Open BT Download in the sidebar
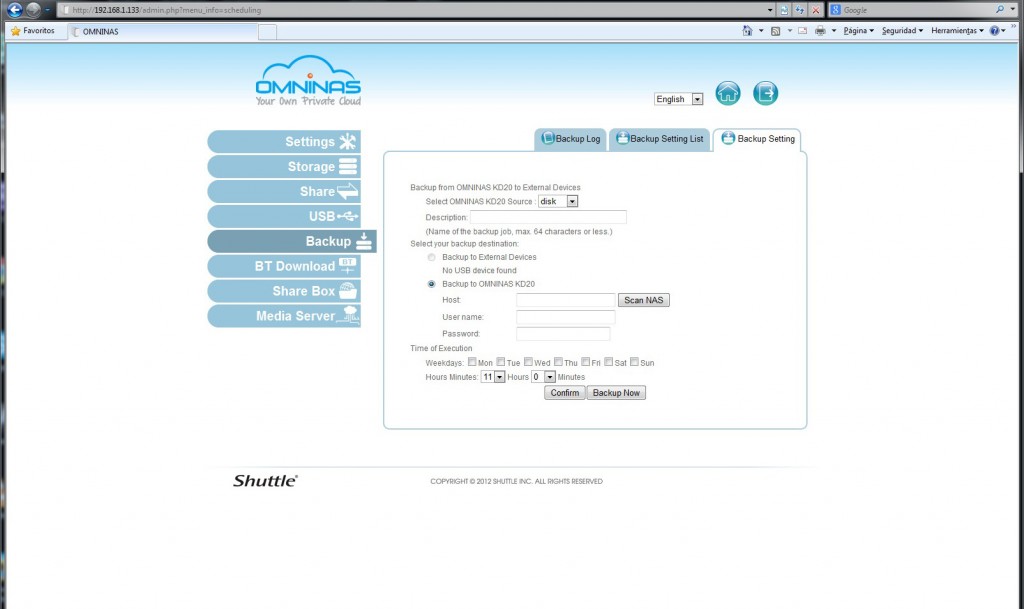This screenshot has width=1024, height=609. [x=284, y=266]
